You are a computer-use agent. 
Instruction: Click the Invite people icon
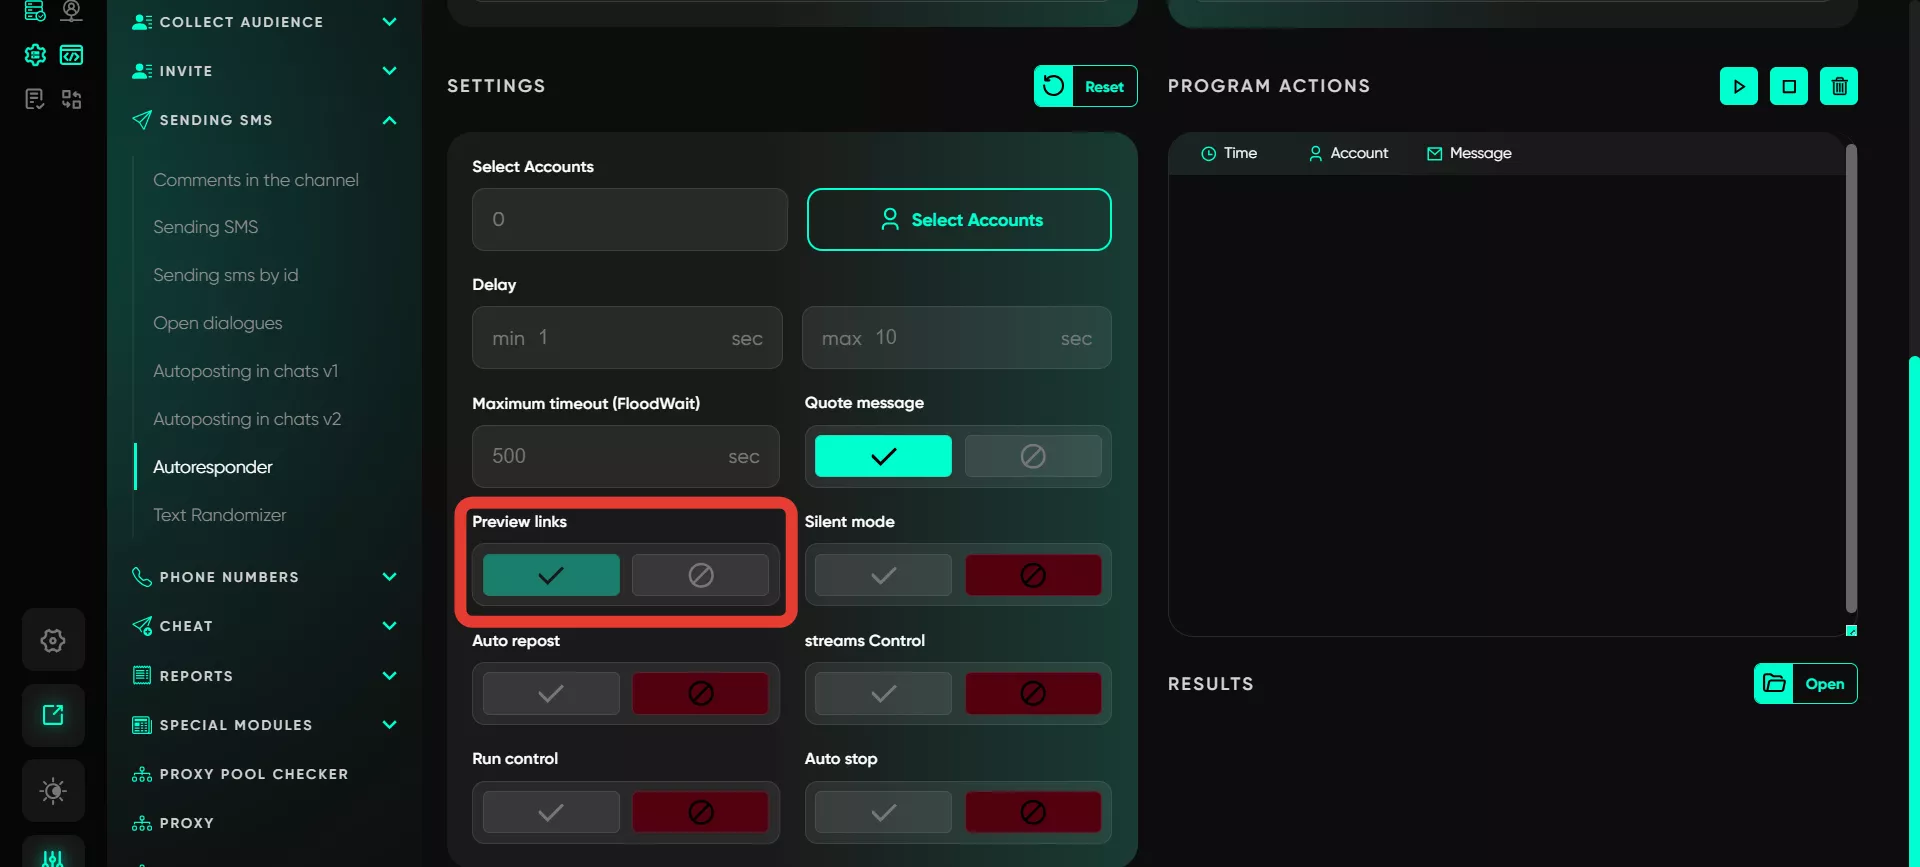(142, 71)
